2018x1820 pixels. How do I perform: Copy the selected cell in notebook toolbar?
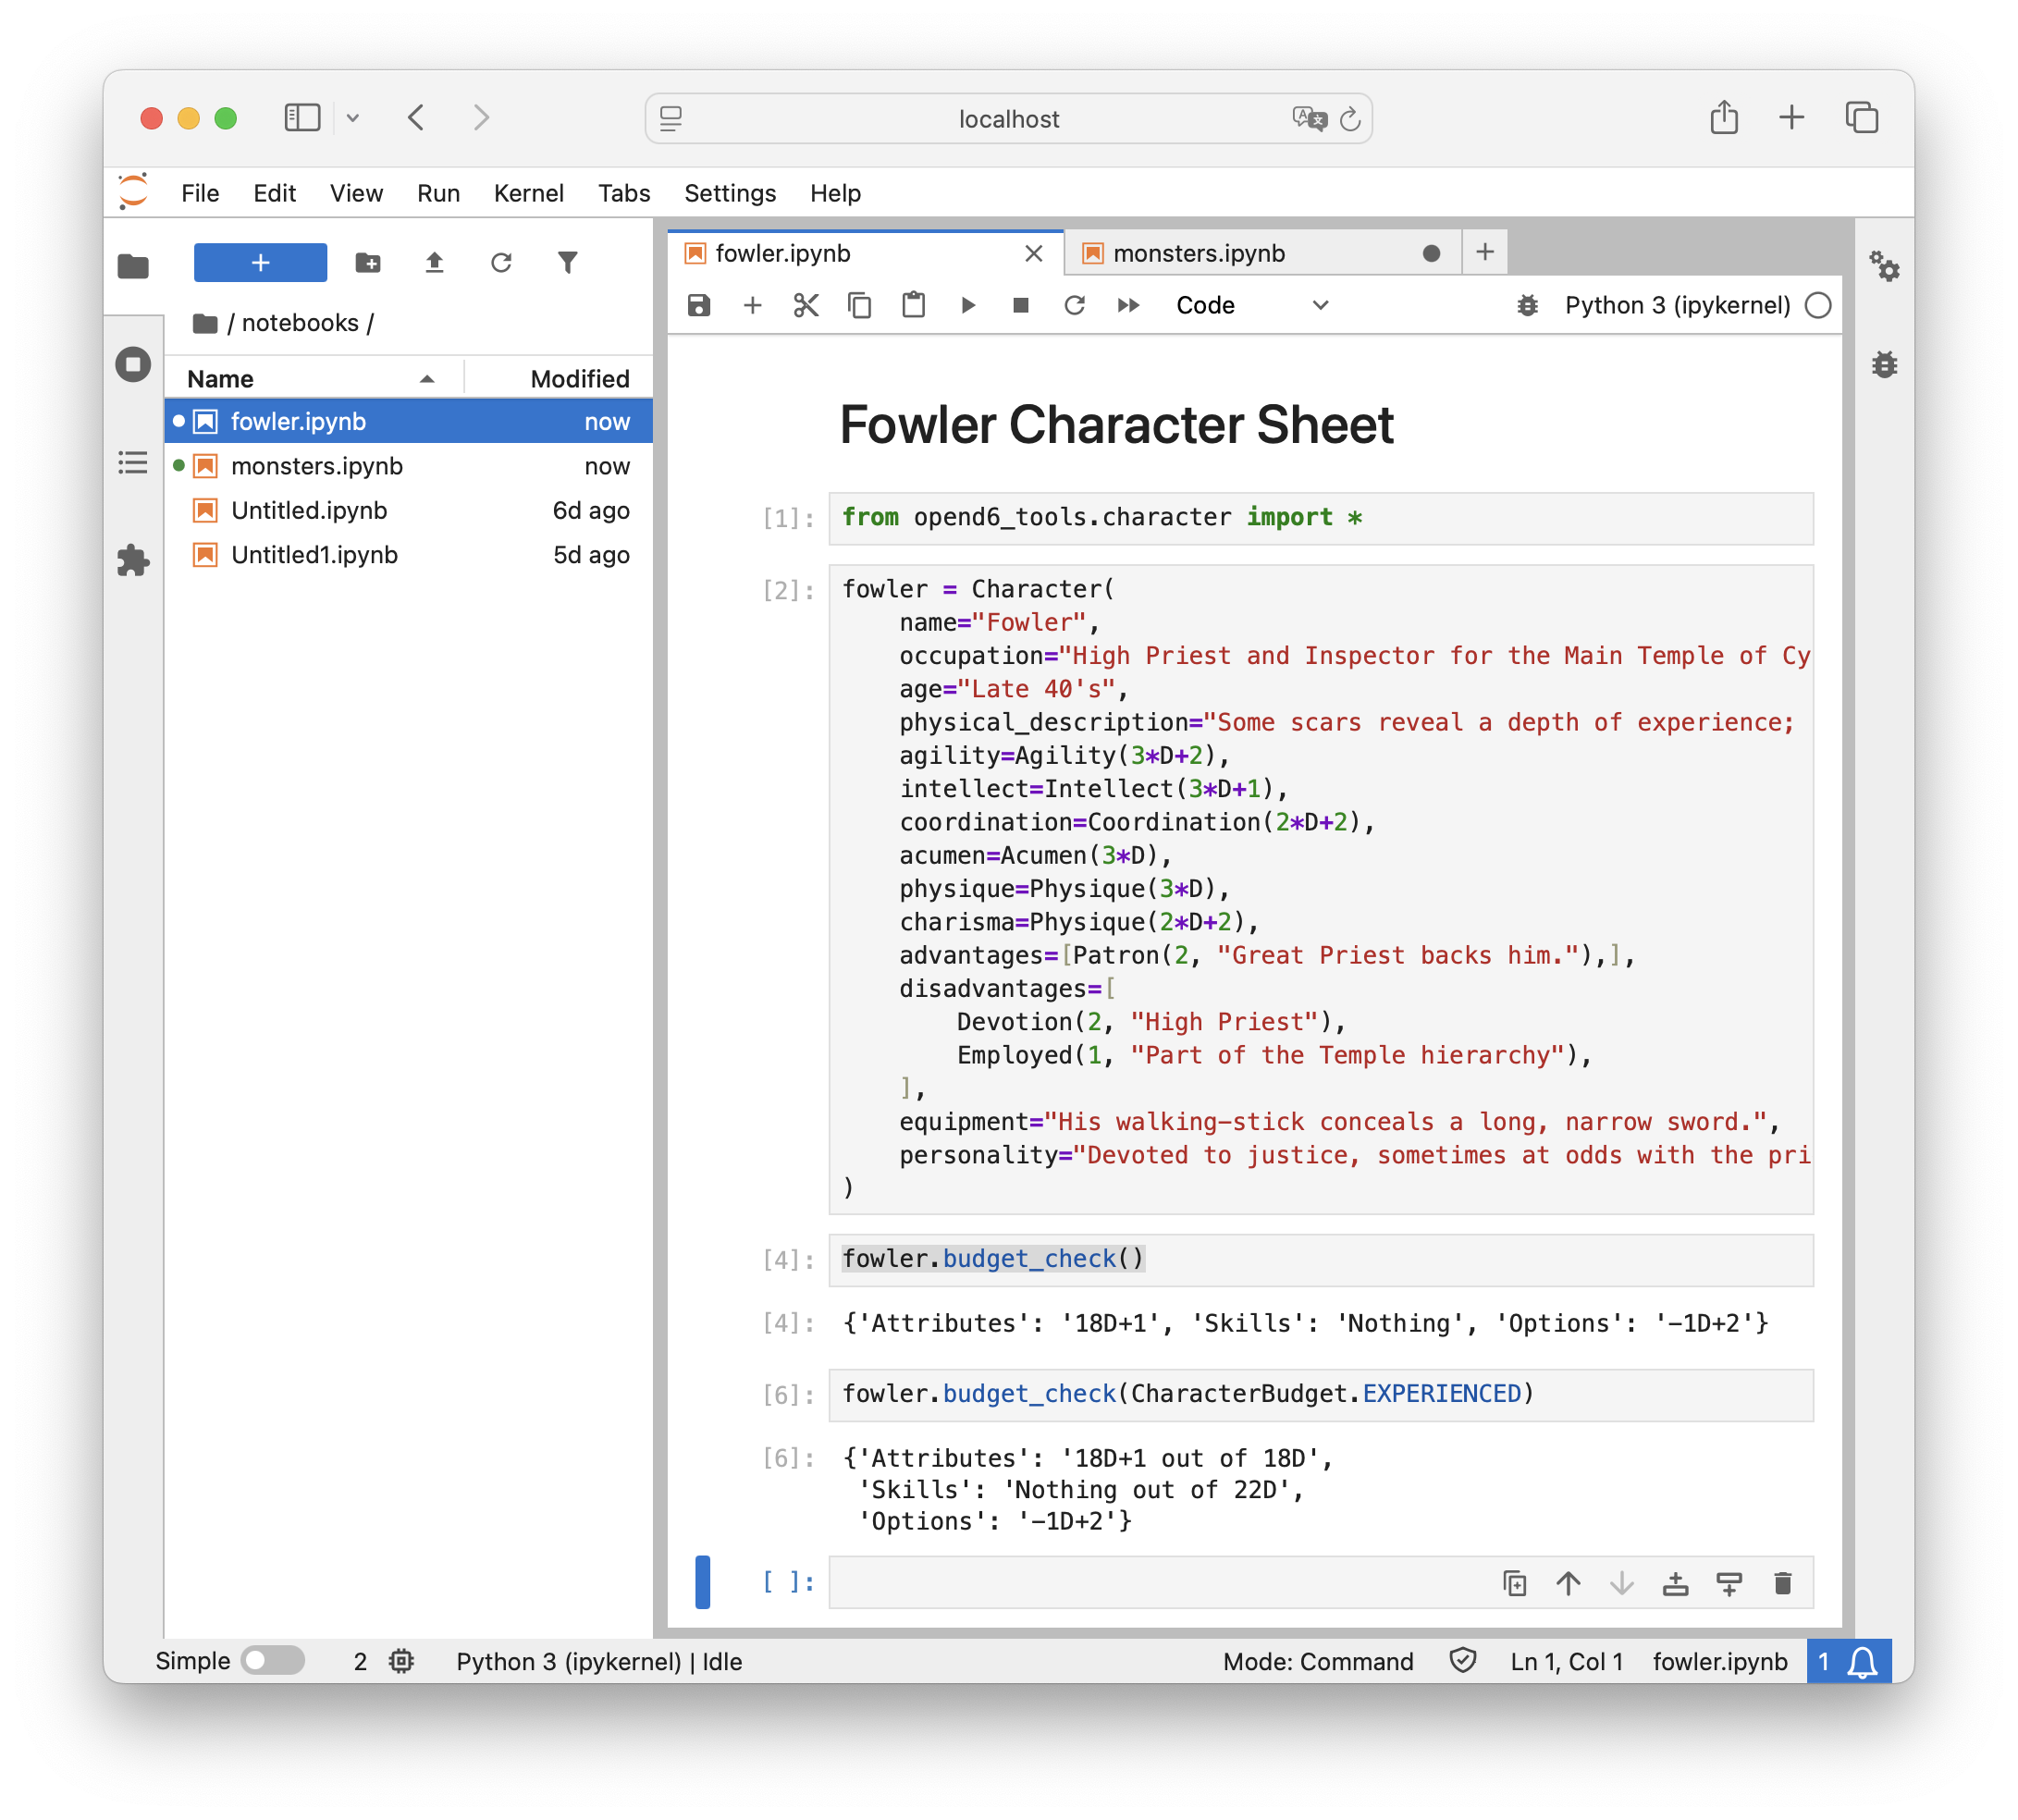(859, 305)
